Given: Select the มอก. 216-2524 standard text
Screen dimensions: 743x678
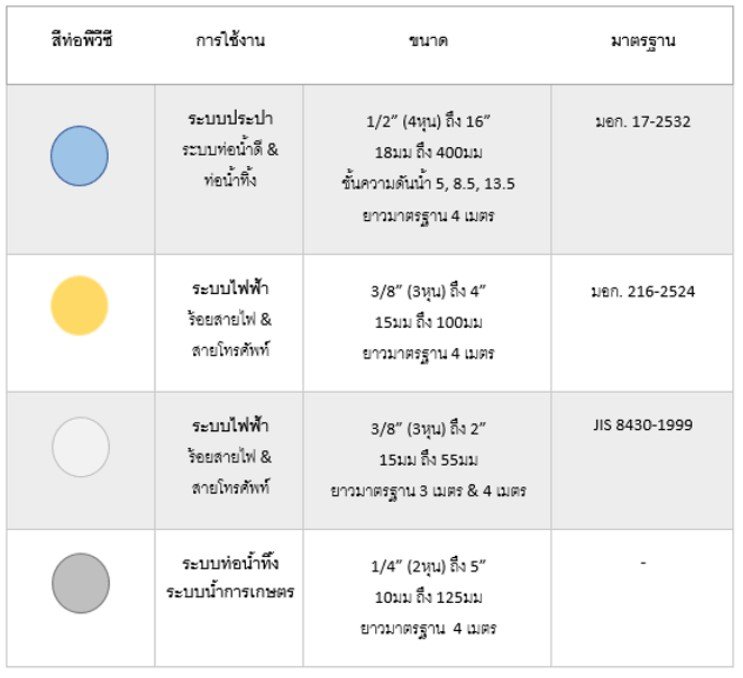Looking at the screenshot, I should (x=642, y=293).
